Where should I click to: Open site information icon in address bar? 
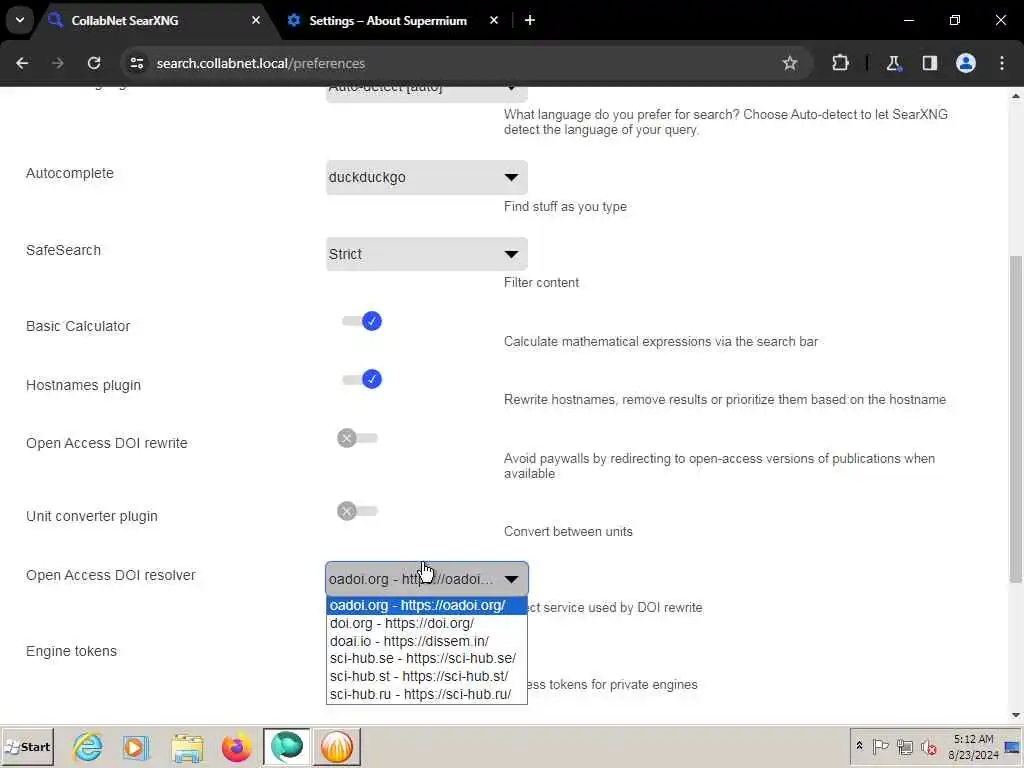pos(136,63)
